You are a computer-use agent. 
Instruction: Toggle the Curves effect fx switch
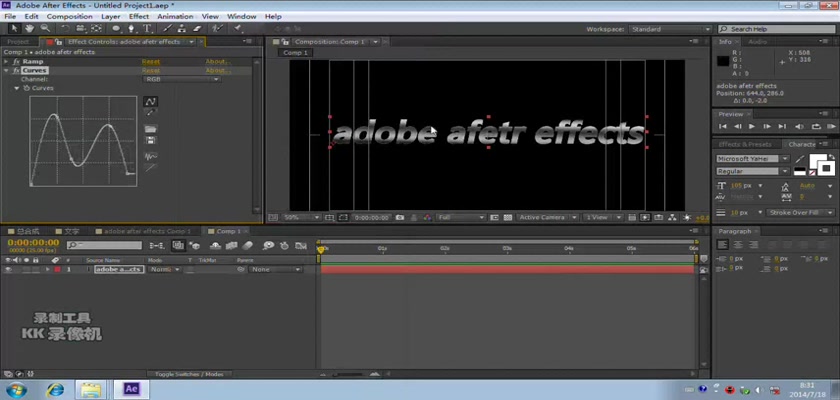click(17, 70)
